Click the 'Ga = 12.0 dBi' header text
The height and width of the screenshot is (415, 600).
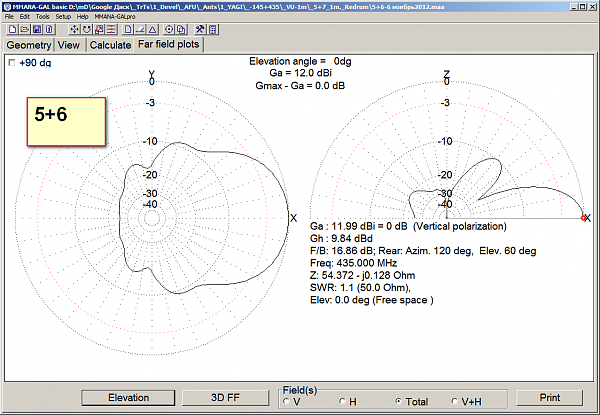tap(300, 73)
